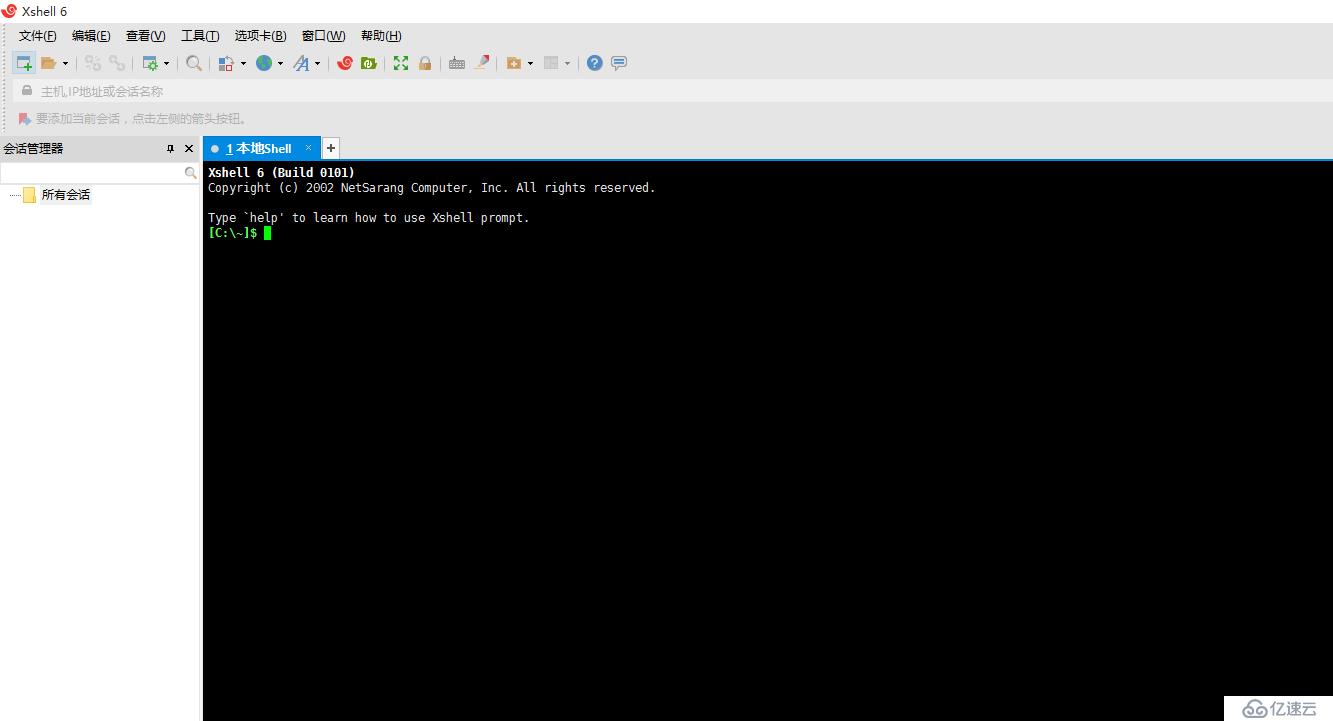
Task: Click the New session icon
Action: (24, 63)
